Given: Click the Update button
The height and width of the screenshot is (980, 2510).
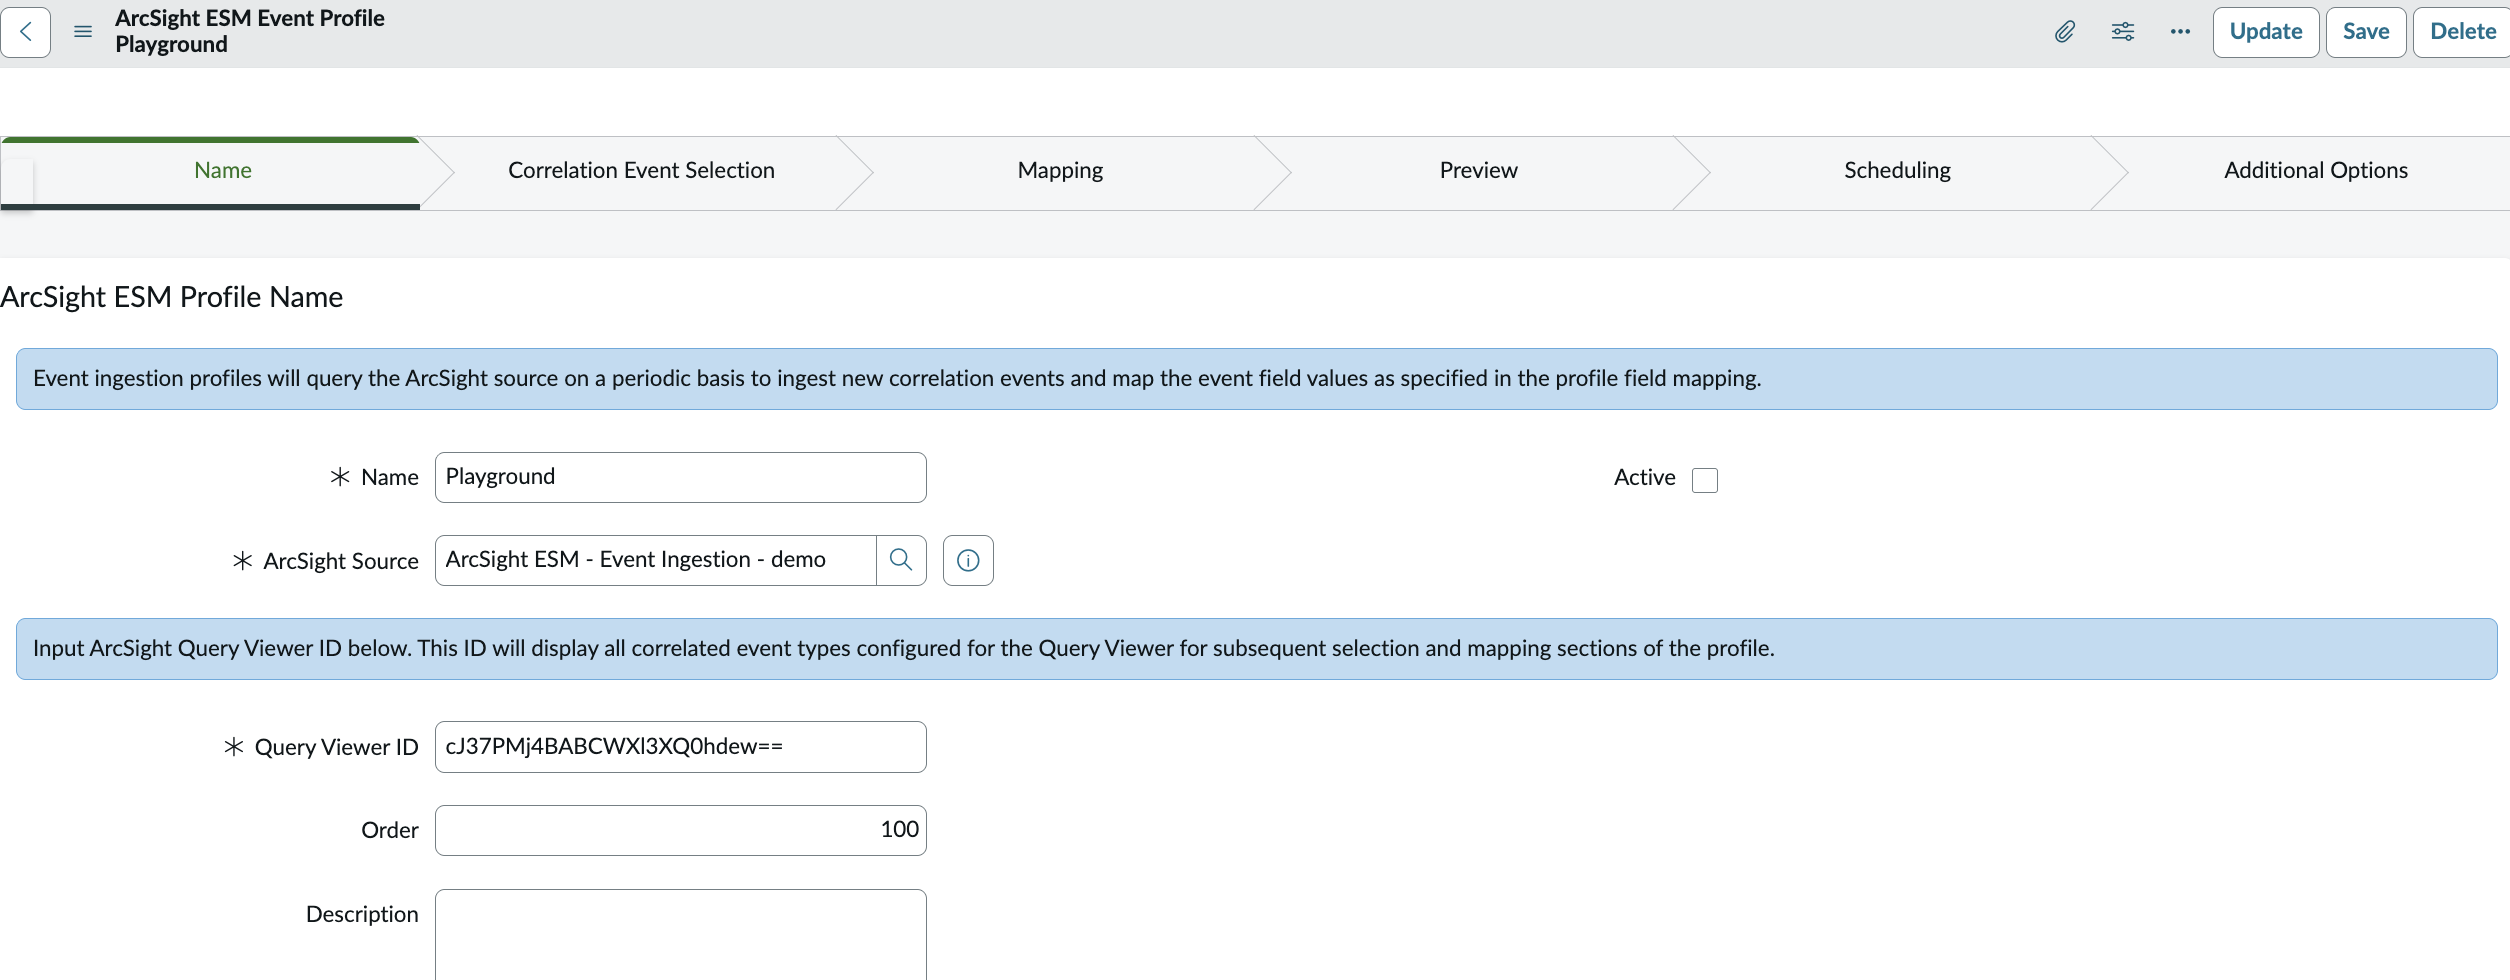Looking at the screenshot, I should tap(2266, 32).
